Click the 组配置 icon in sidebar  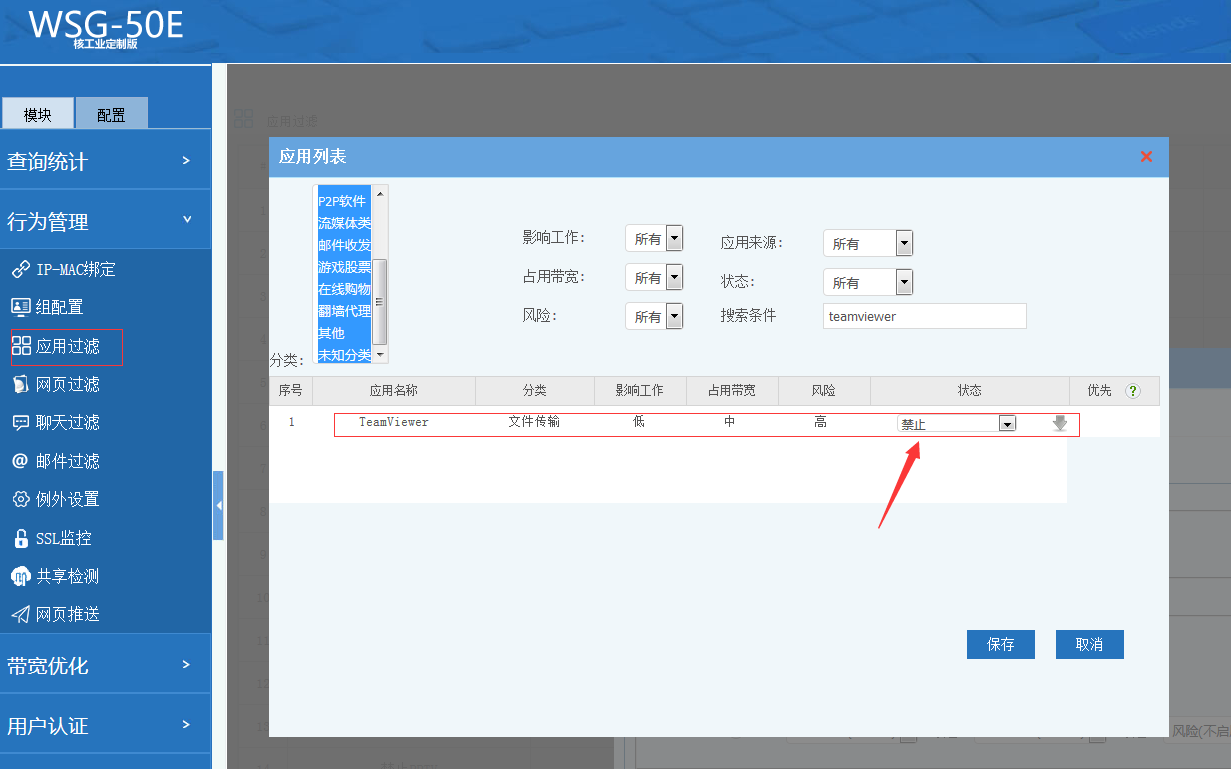point(21,308)
